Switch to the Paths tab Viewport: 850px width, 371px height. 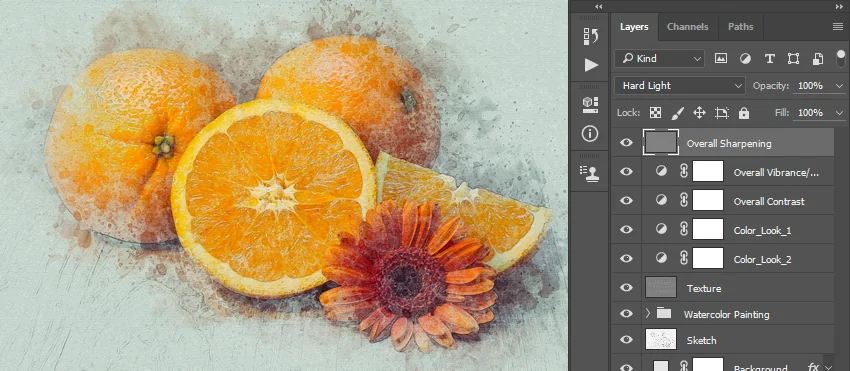(x=740, y=27)
